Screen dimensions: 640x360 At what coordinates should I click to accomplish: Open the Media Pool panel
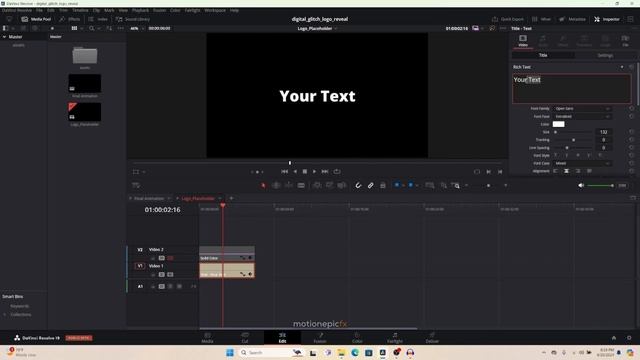click(x=36, y=19)
